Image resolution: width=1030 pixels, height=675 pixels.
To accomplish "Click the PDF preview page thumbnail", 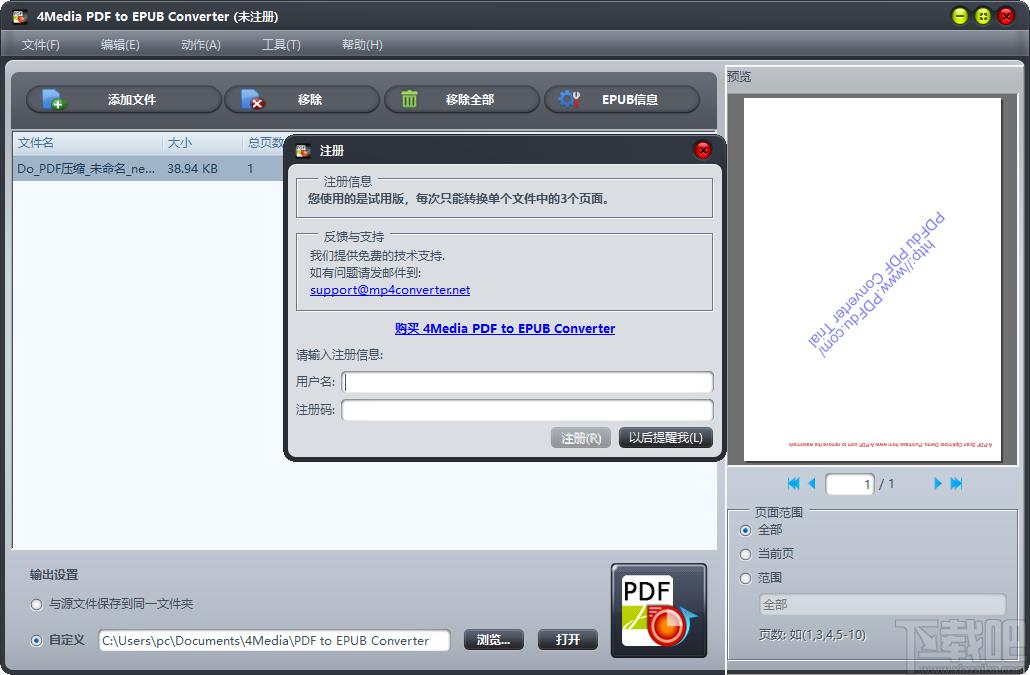I will (872, 280).
